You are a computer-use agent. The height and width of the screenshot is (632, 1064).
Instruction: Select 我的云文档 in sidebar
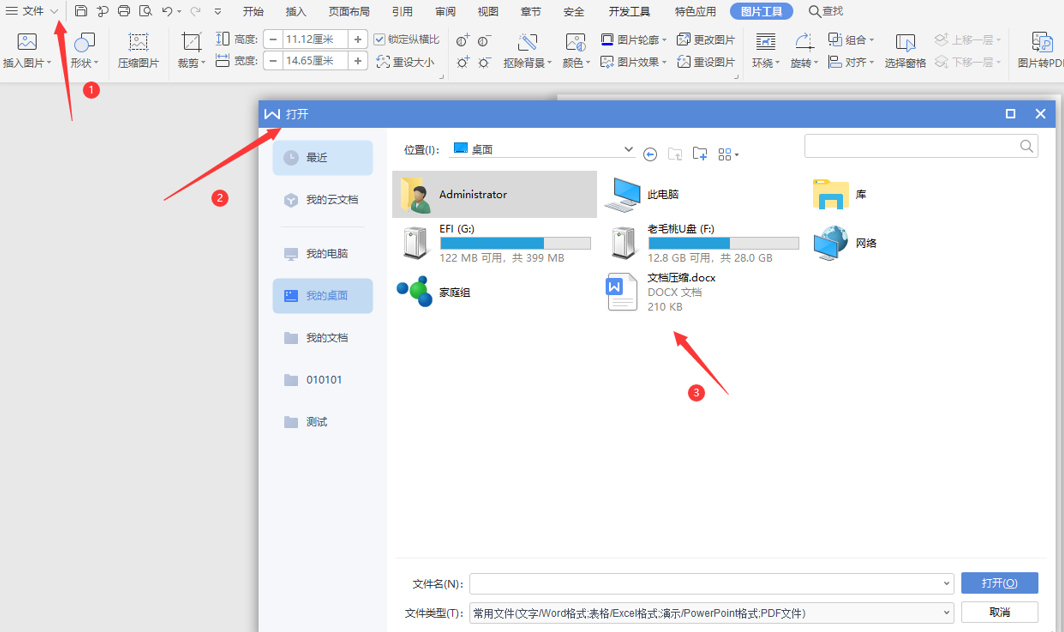coord(323,200)
